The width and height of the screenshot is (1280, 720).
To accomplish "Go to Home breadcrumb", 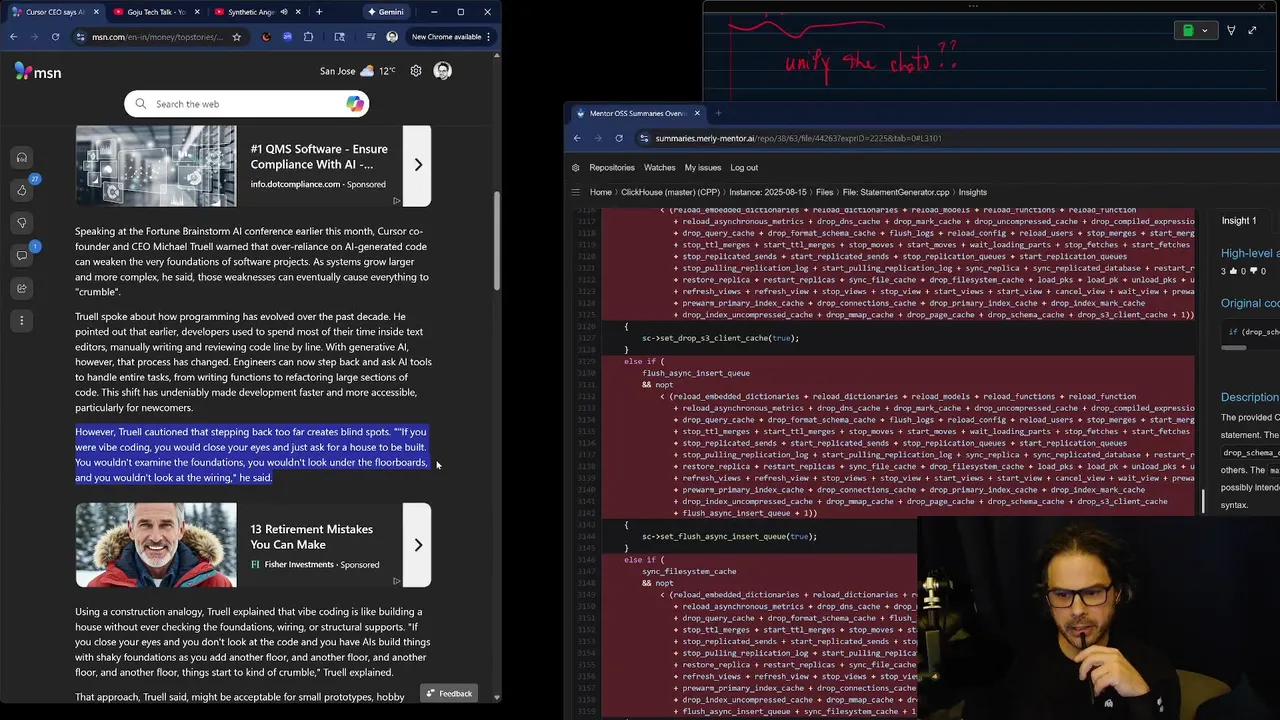I will click(x=601, y=192).
